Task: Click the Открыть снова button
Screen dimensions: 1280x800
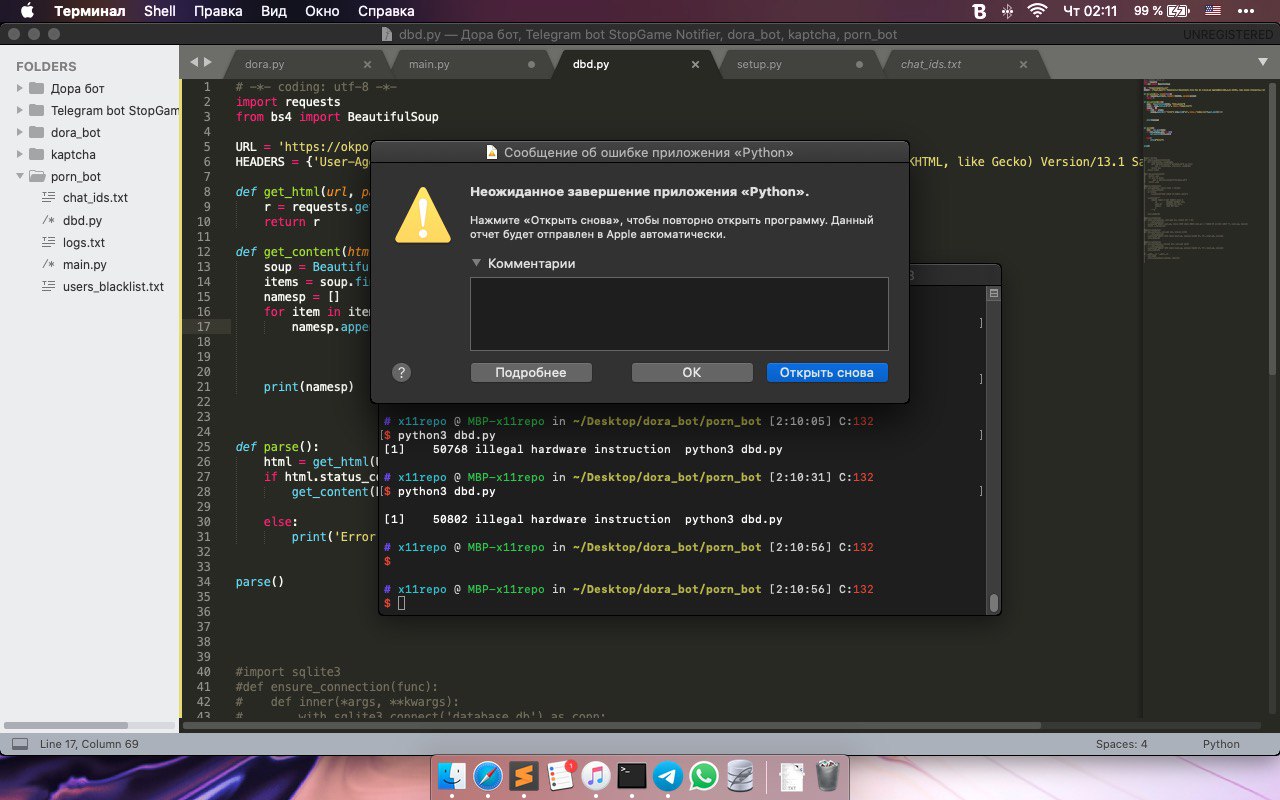Action: point(827,372)
